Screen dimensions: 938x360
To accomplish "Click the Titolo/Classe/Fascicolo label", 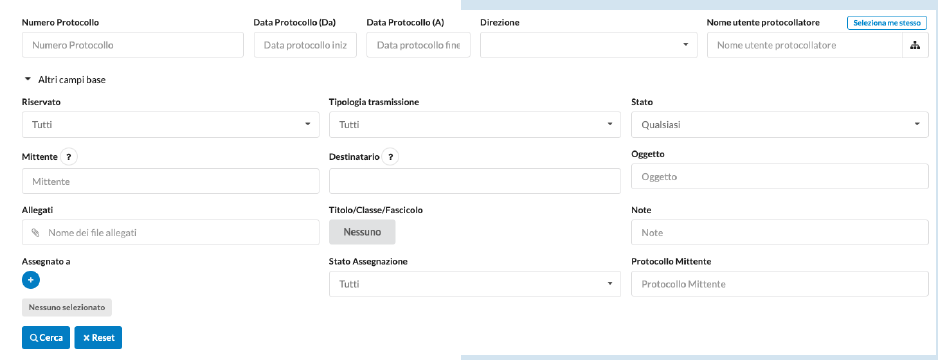I will [376, 210].
